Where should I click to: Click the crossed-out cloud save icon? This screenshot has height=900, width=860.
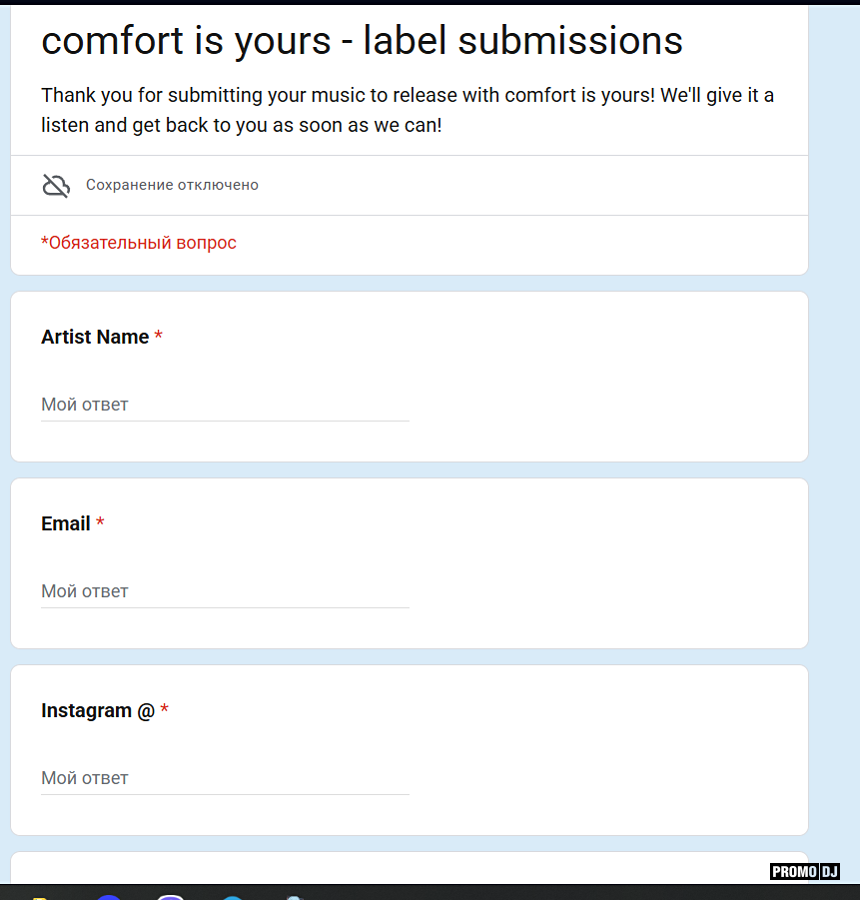pyautogui.click(x=56, y=185)
